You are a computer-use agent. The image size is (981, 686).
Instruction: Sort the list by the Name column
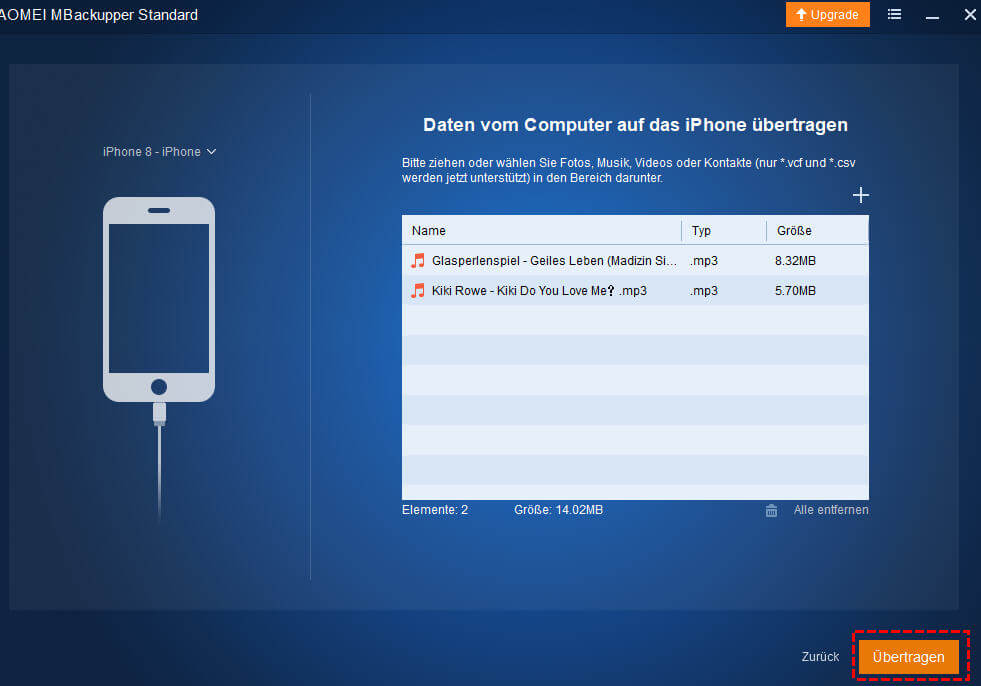coord(428,230)
